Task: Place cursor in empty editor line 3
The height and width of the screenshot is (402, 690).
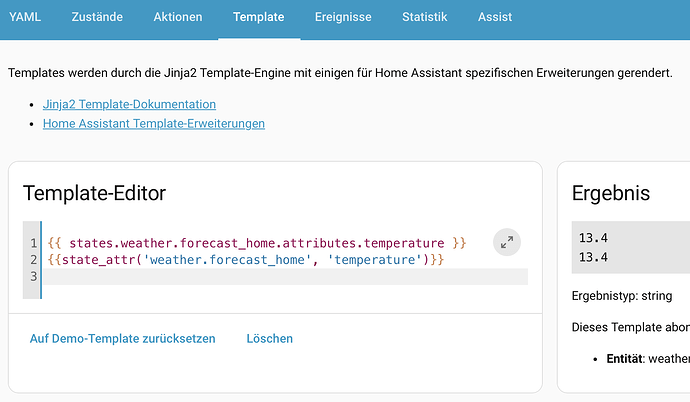Action: 285,277
